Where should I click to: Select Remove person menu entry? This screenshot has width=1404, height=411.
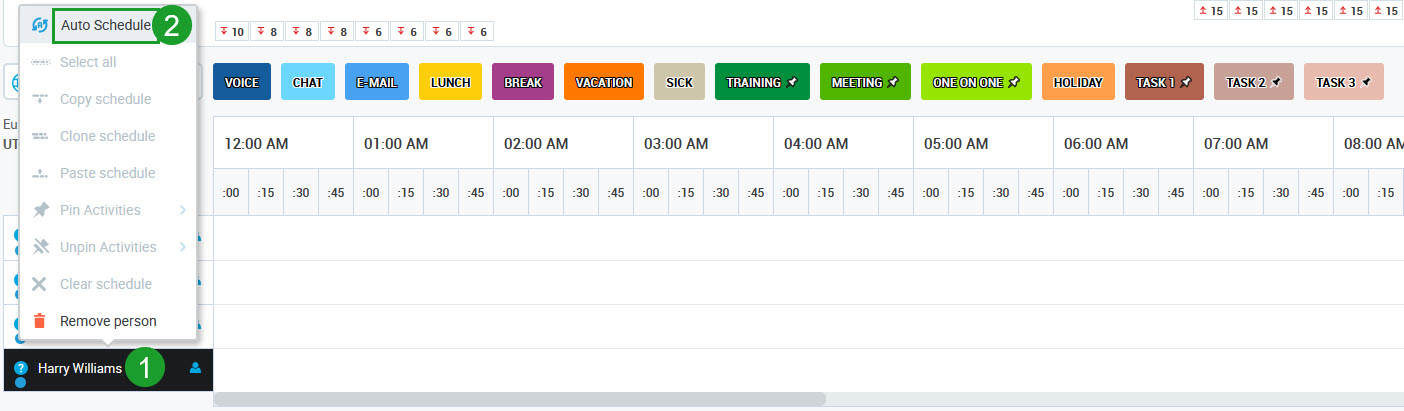(108, 321)
